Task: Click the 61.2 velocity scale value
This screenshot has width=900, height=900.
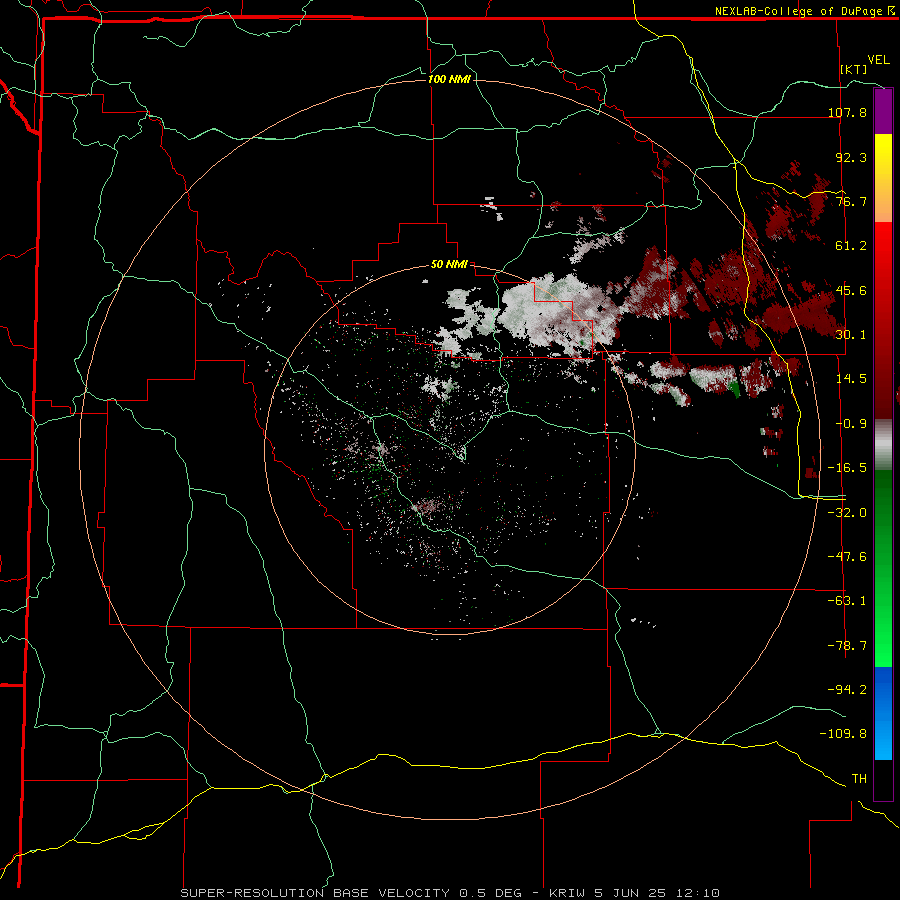Action: [851, 246]
